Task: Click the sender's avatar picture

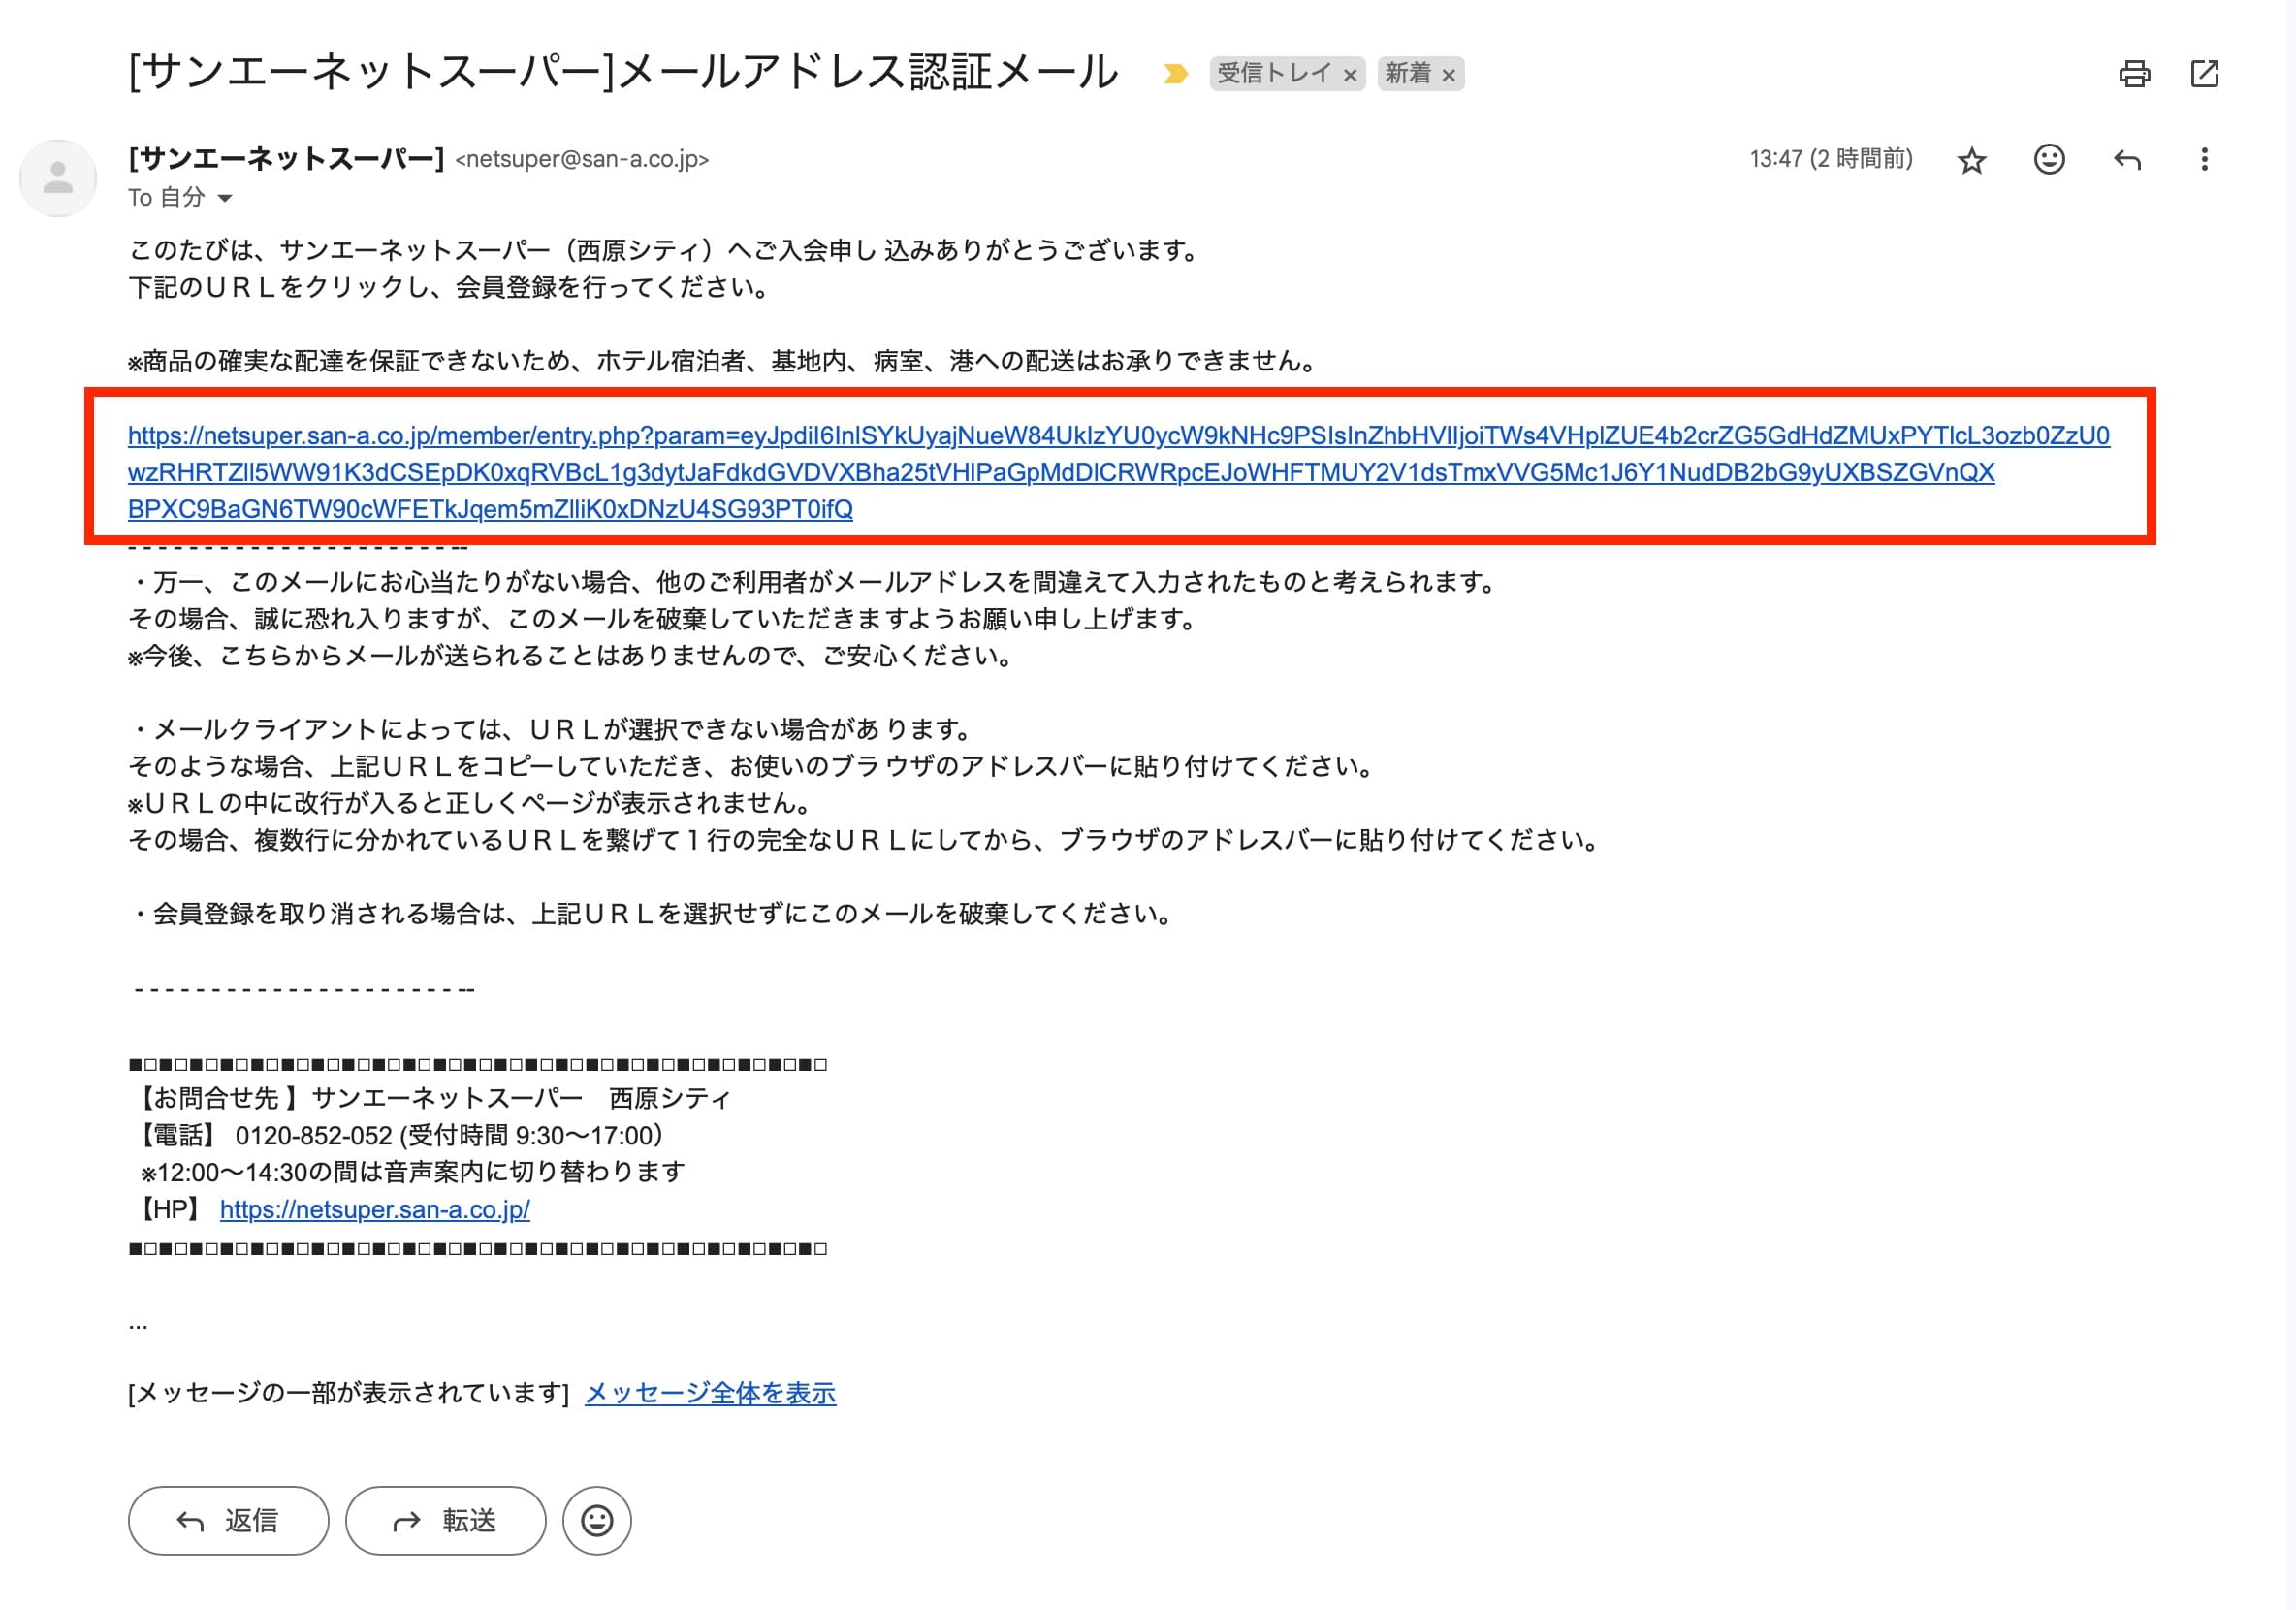Action: 58,178
